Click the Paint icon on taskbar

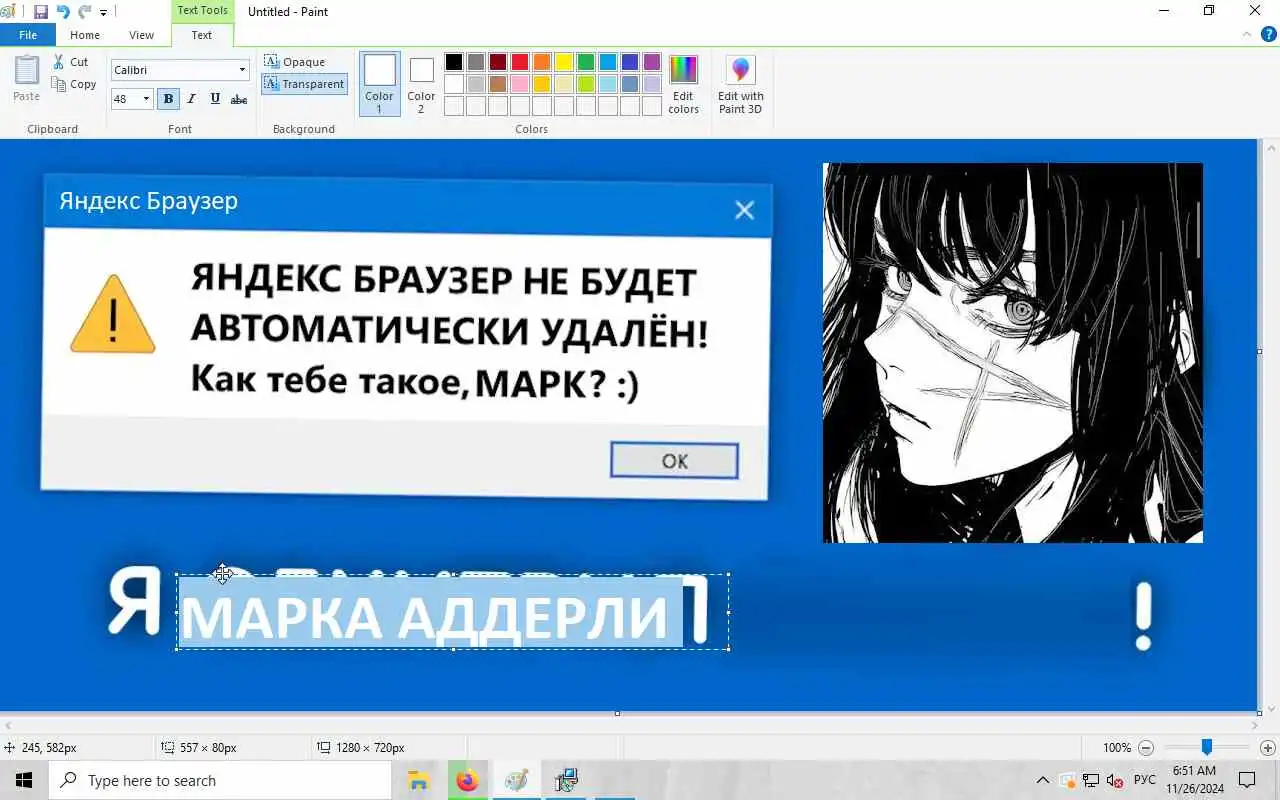tap(516, 780)
